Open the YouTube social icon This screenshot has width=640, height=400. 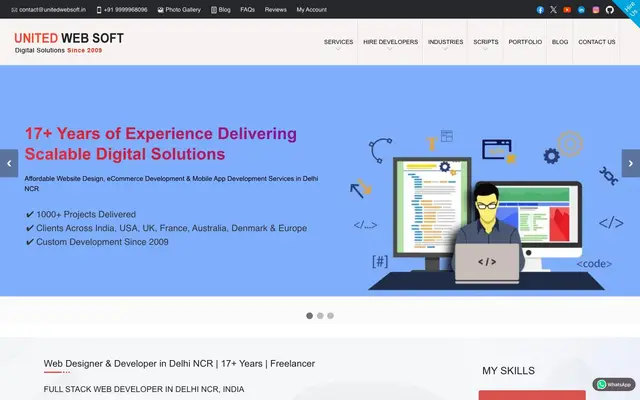[x=567, y=10]
